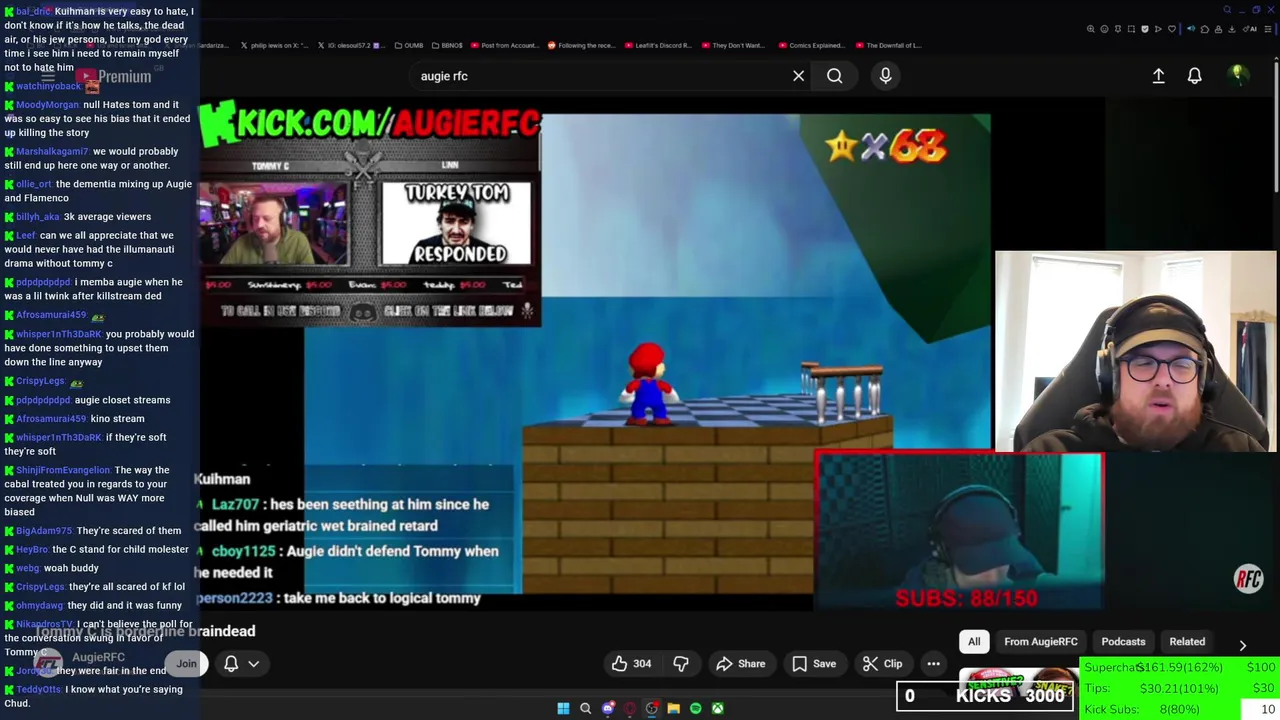Click the RFC watermark logo on video

[x=1248, y=579]
